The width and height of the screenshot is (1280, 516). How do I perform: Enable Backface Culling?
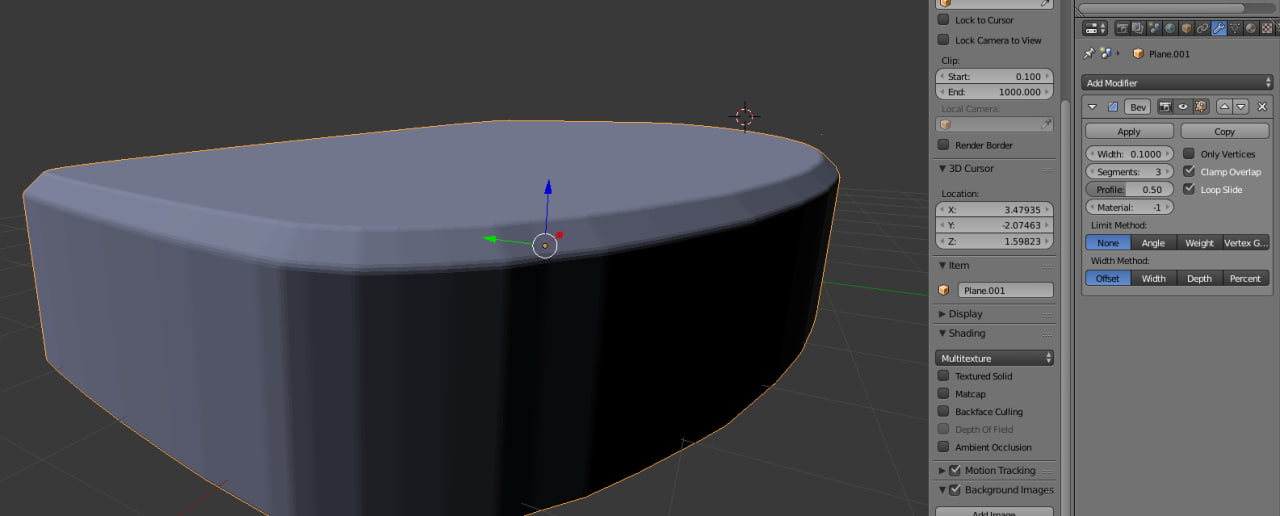pos(943,412)
